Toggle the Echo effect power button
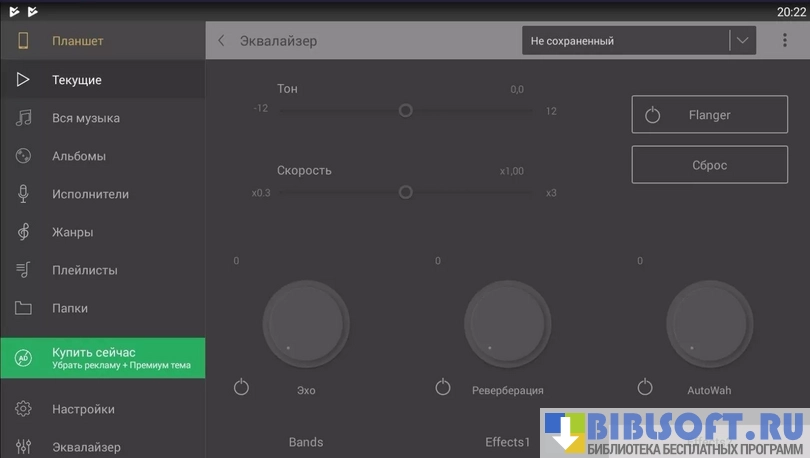Viewport: 810px width, 458px height. (241, 387)
